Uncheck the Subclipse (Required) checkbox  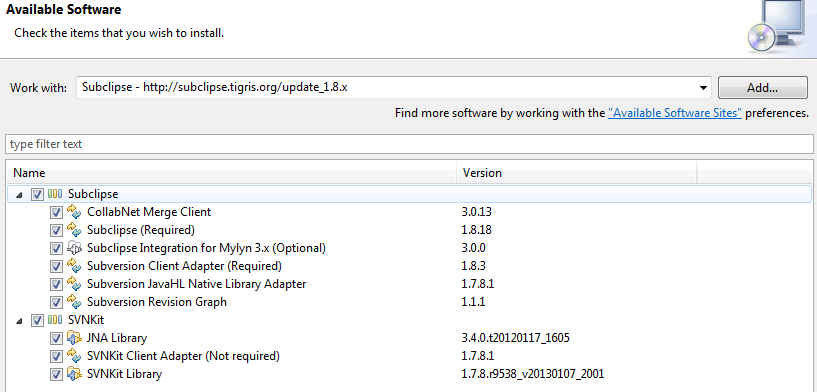[56, 230]
